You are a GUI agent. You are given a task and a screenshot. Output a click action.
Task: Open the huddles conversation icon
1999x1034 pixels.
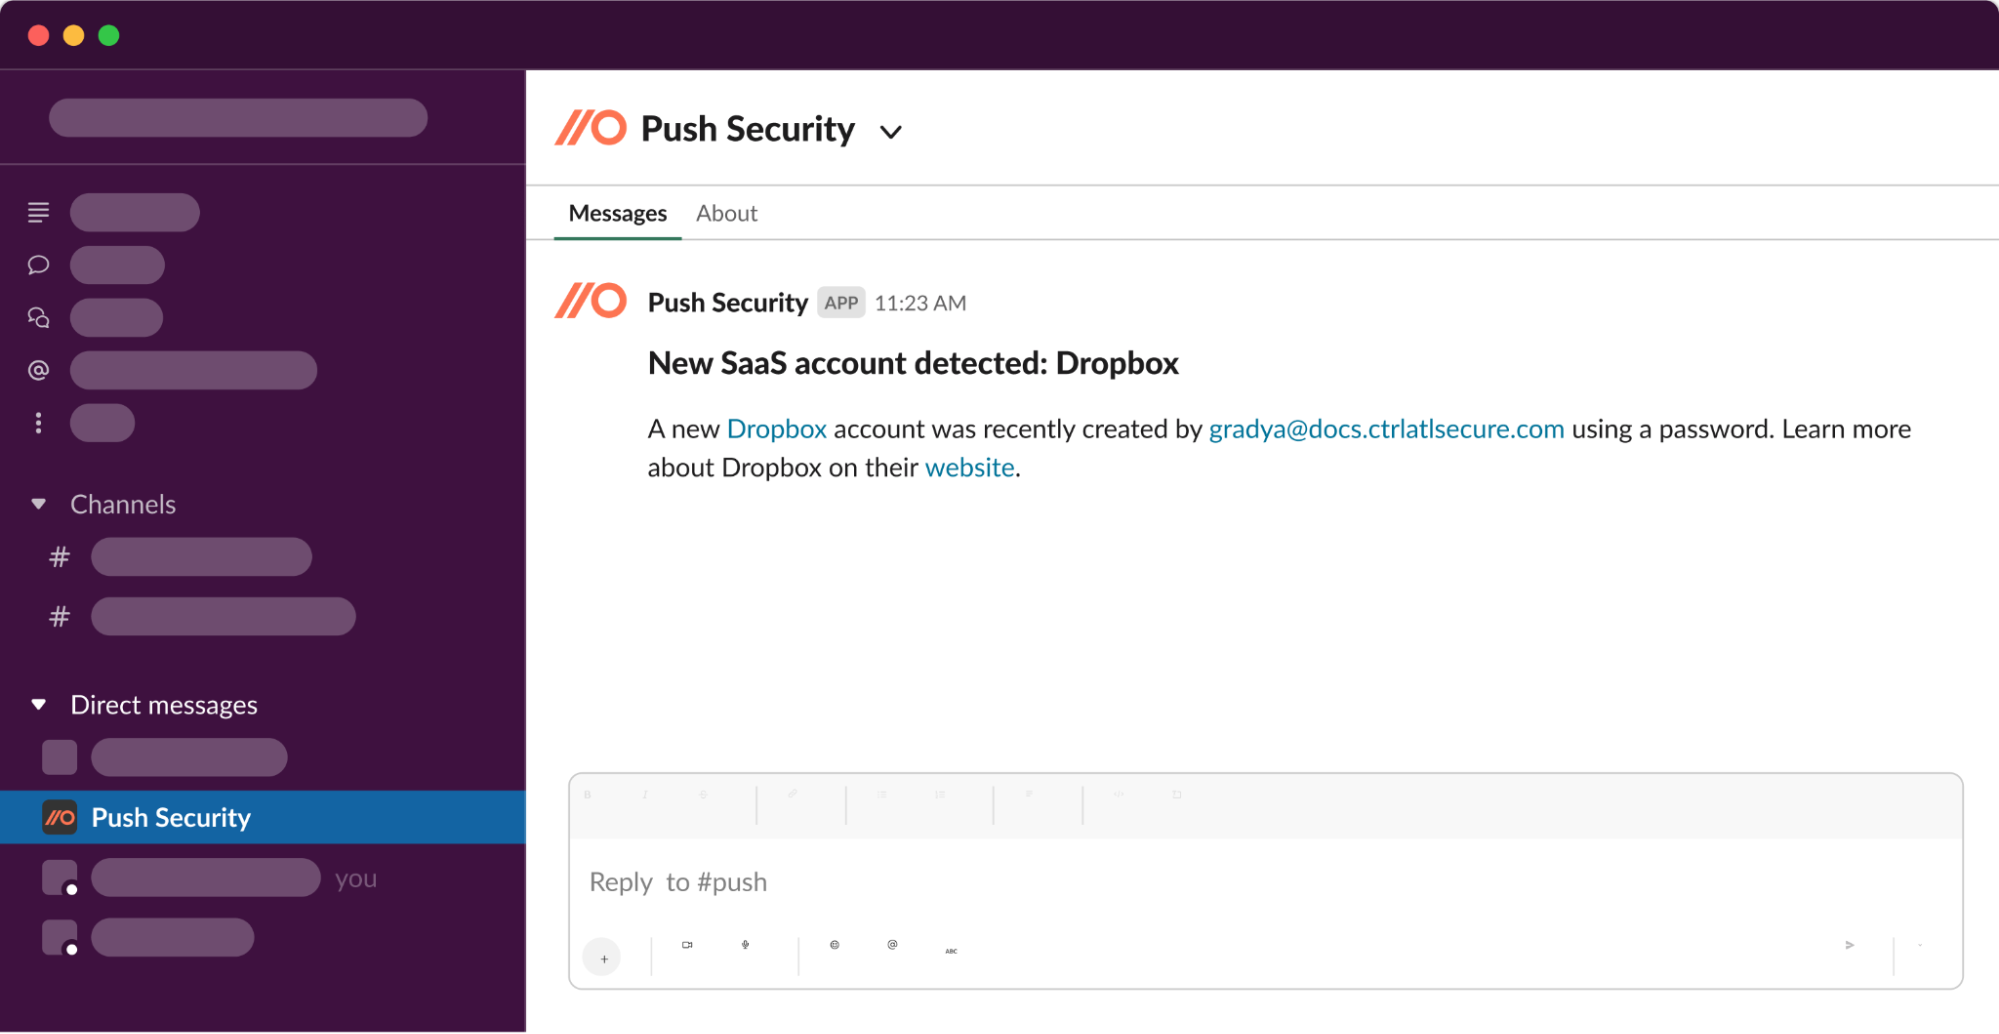[x=38, y=318]
